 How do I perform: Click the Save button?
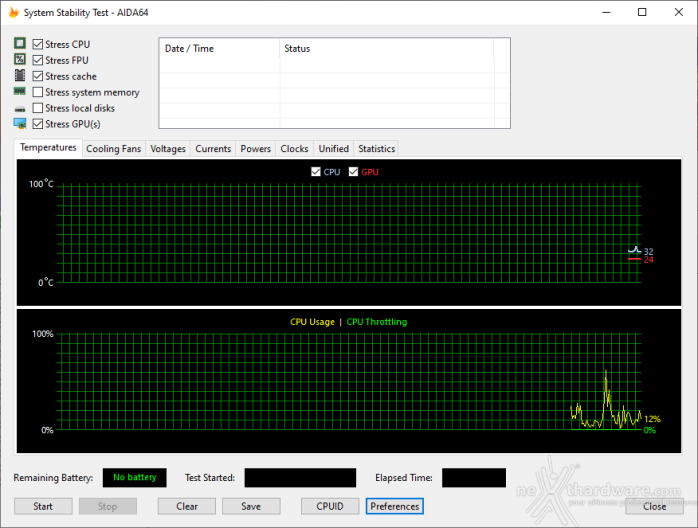pyautogui.click(x=251, y=506)
